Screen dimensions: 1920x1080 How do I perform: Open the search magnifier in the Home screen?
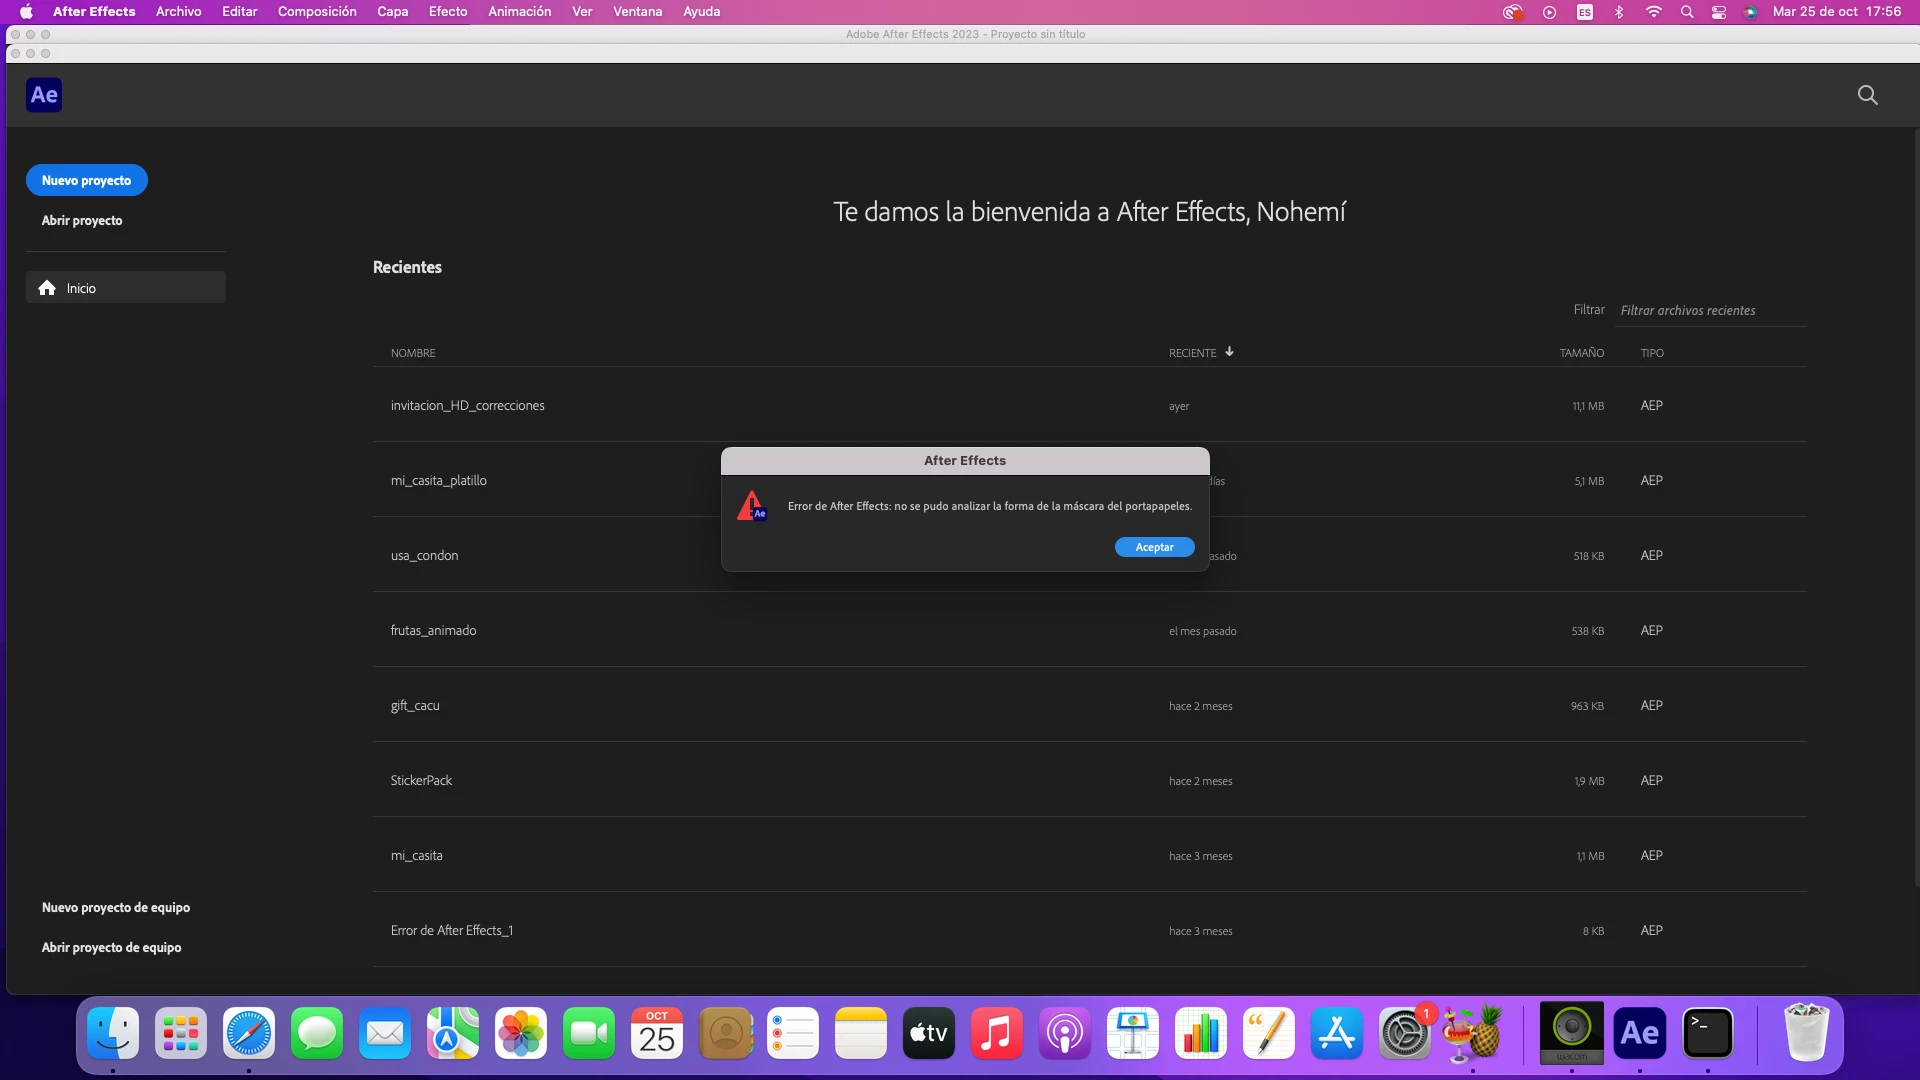click(1867, 95)
